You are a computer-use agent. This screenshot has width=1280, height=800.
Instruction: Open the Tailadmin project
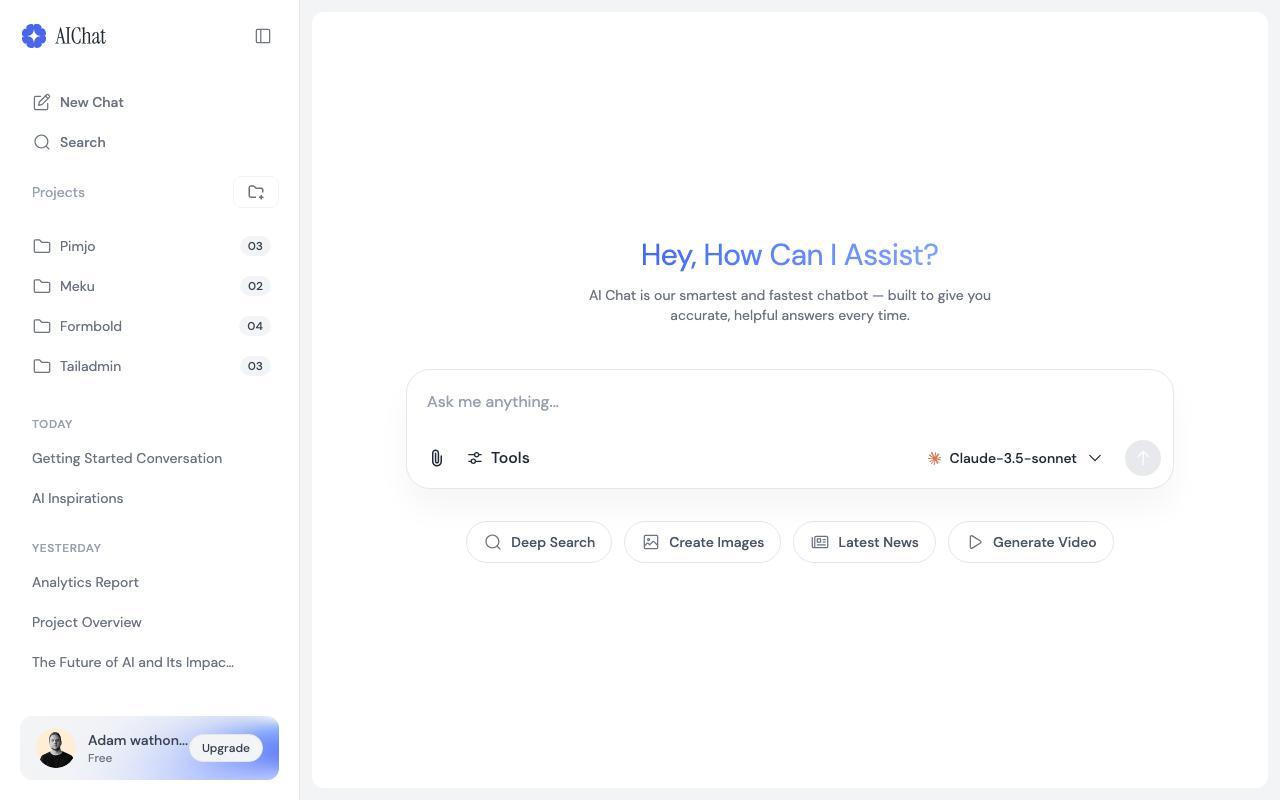pyautogui.click(x=149, y=366)
